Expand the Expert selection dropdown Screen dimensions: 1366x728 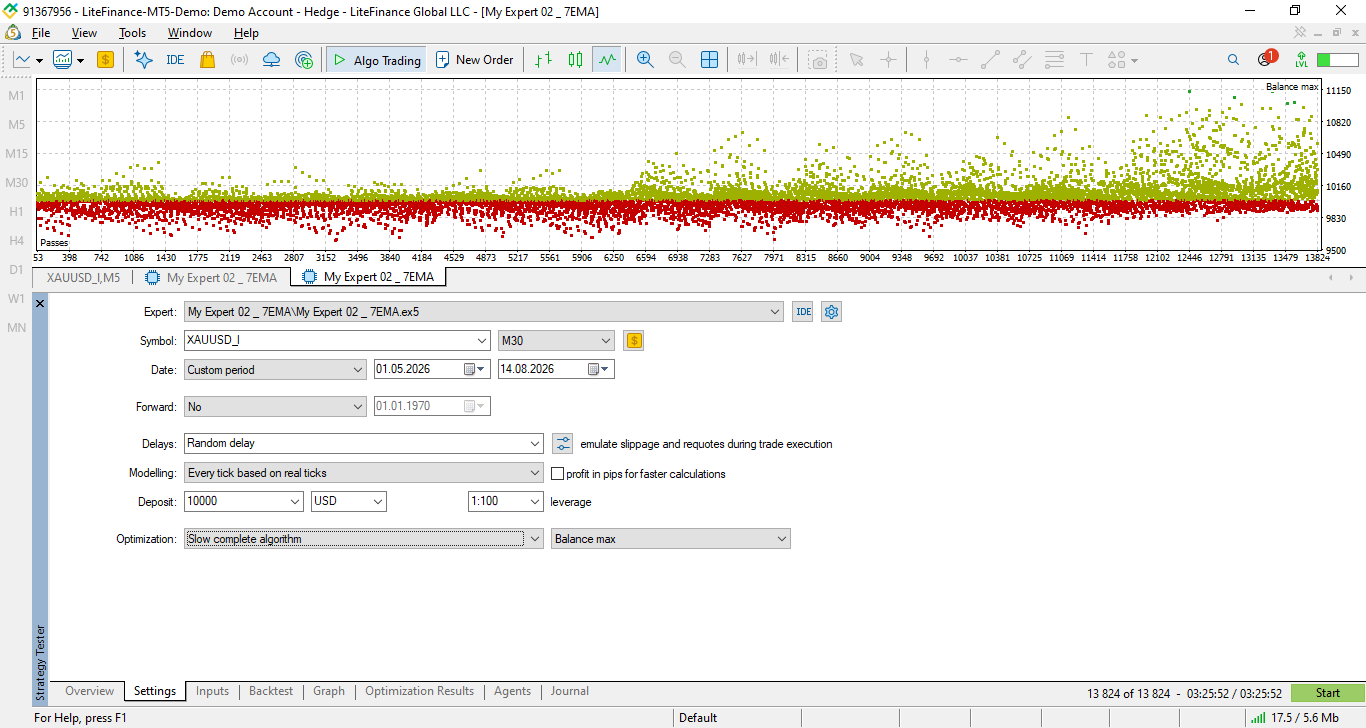[x=776, y=312]
